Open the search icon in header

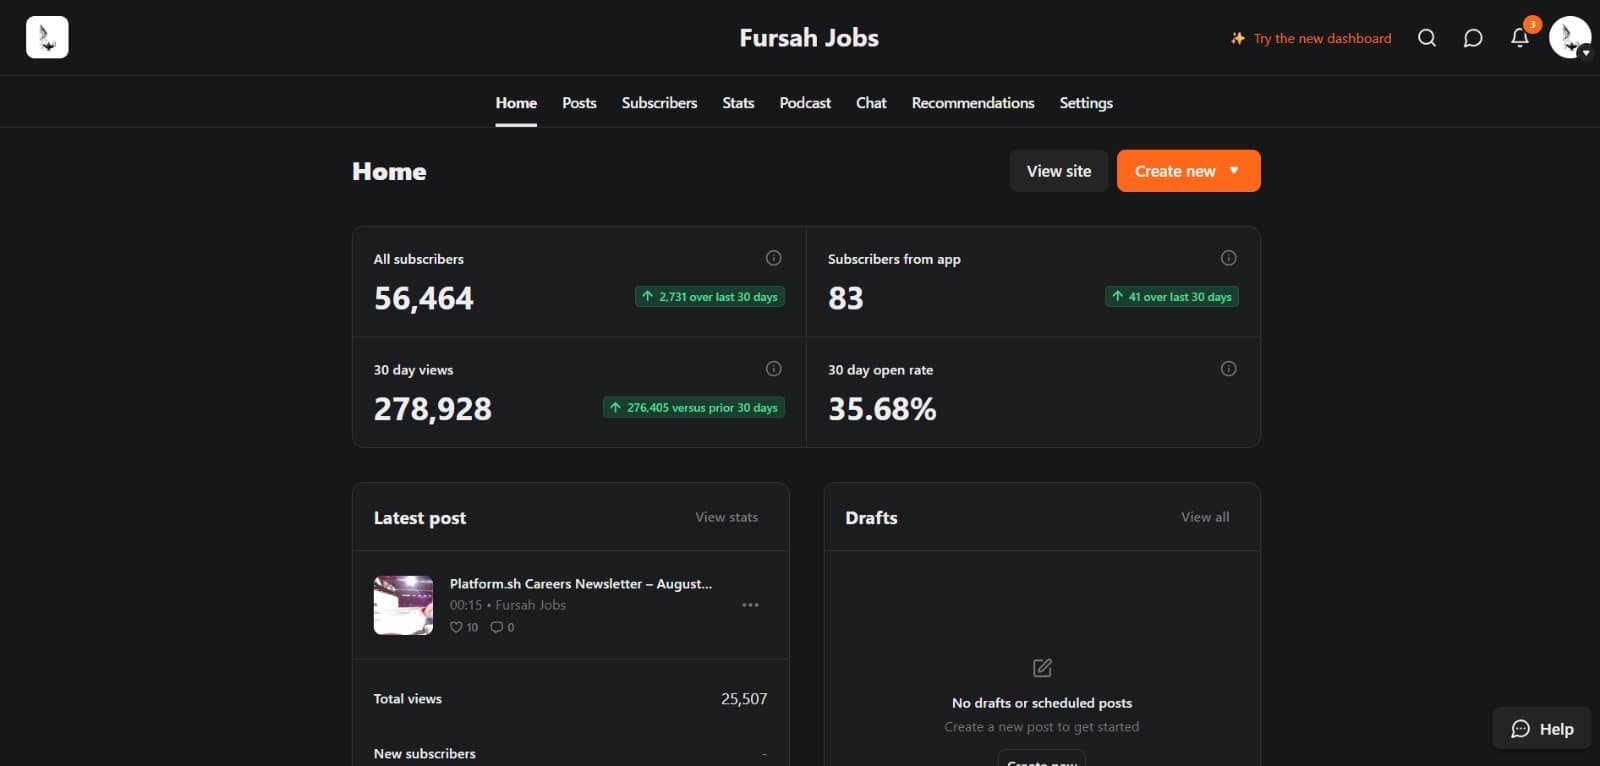(x=1427, y=38)
